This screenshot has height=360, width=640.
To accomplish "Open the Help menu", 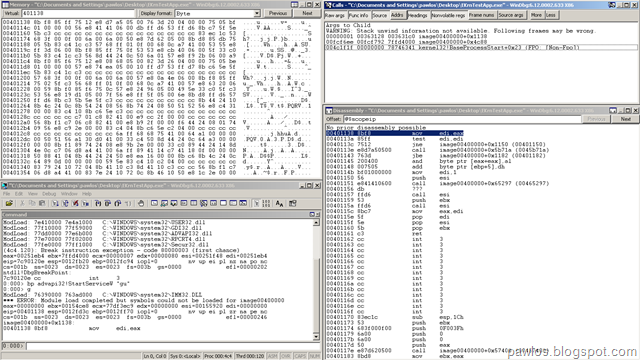I will tap(87, 194).
